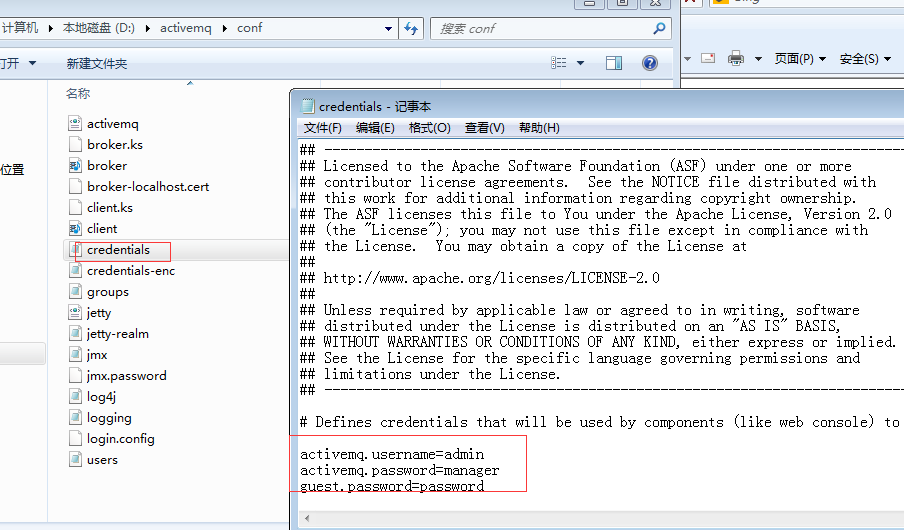Click the 名称 column header

(78, 93)
